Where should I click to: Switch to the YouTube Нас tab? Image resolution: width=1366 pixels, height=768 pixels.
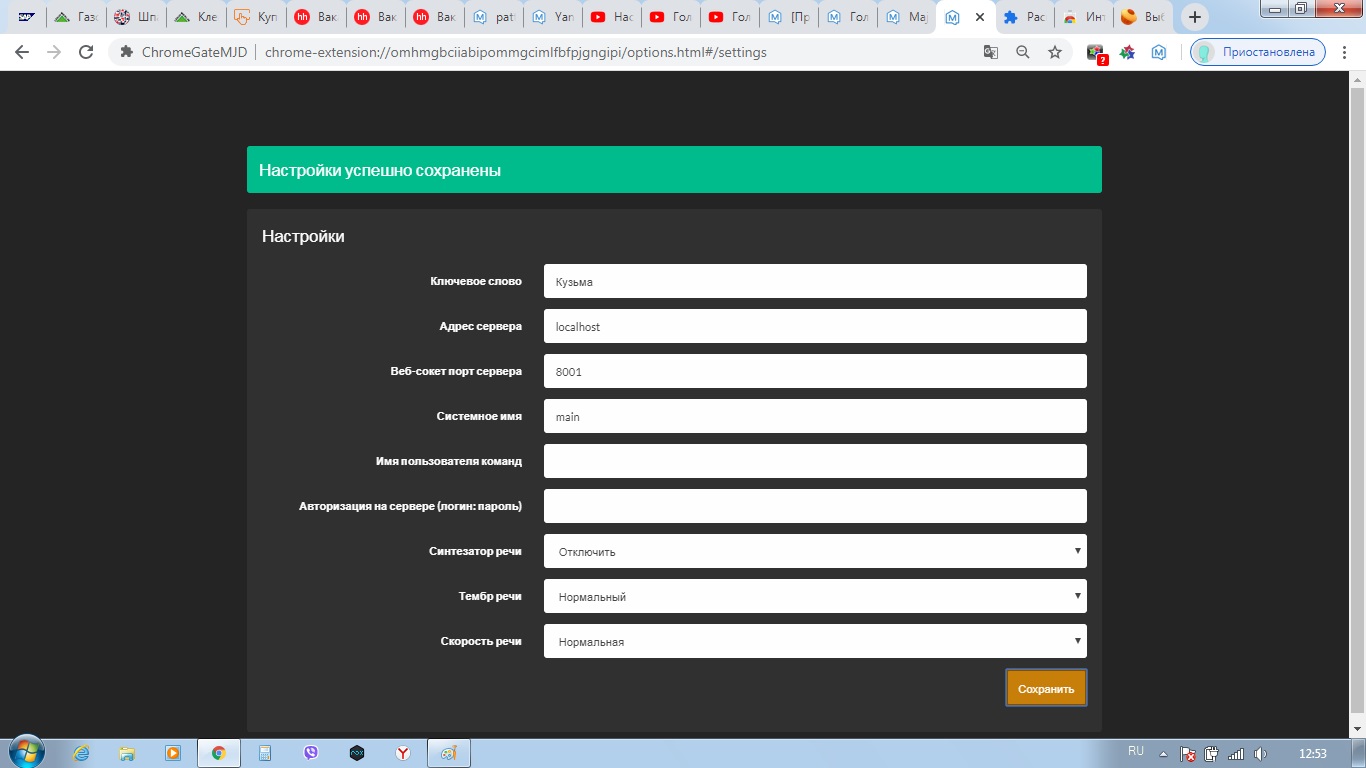pos(612,17)
